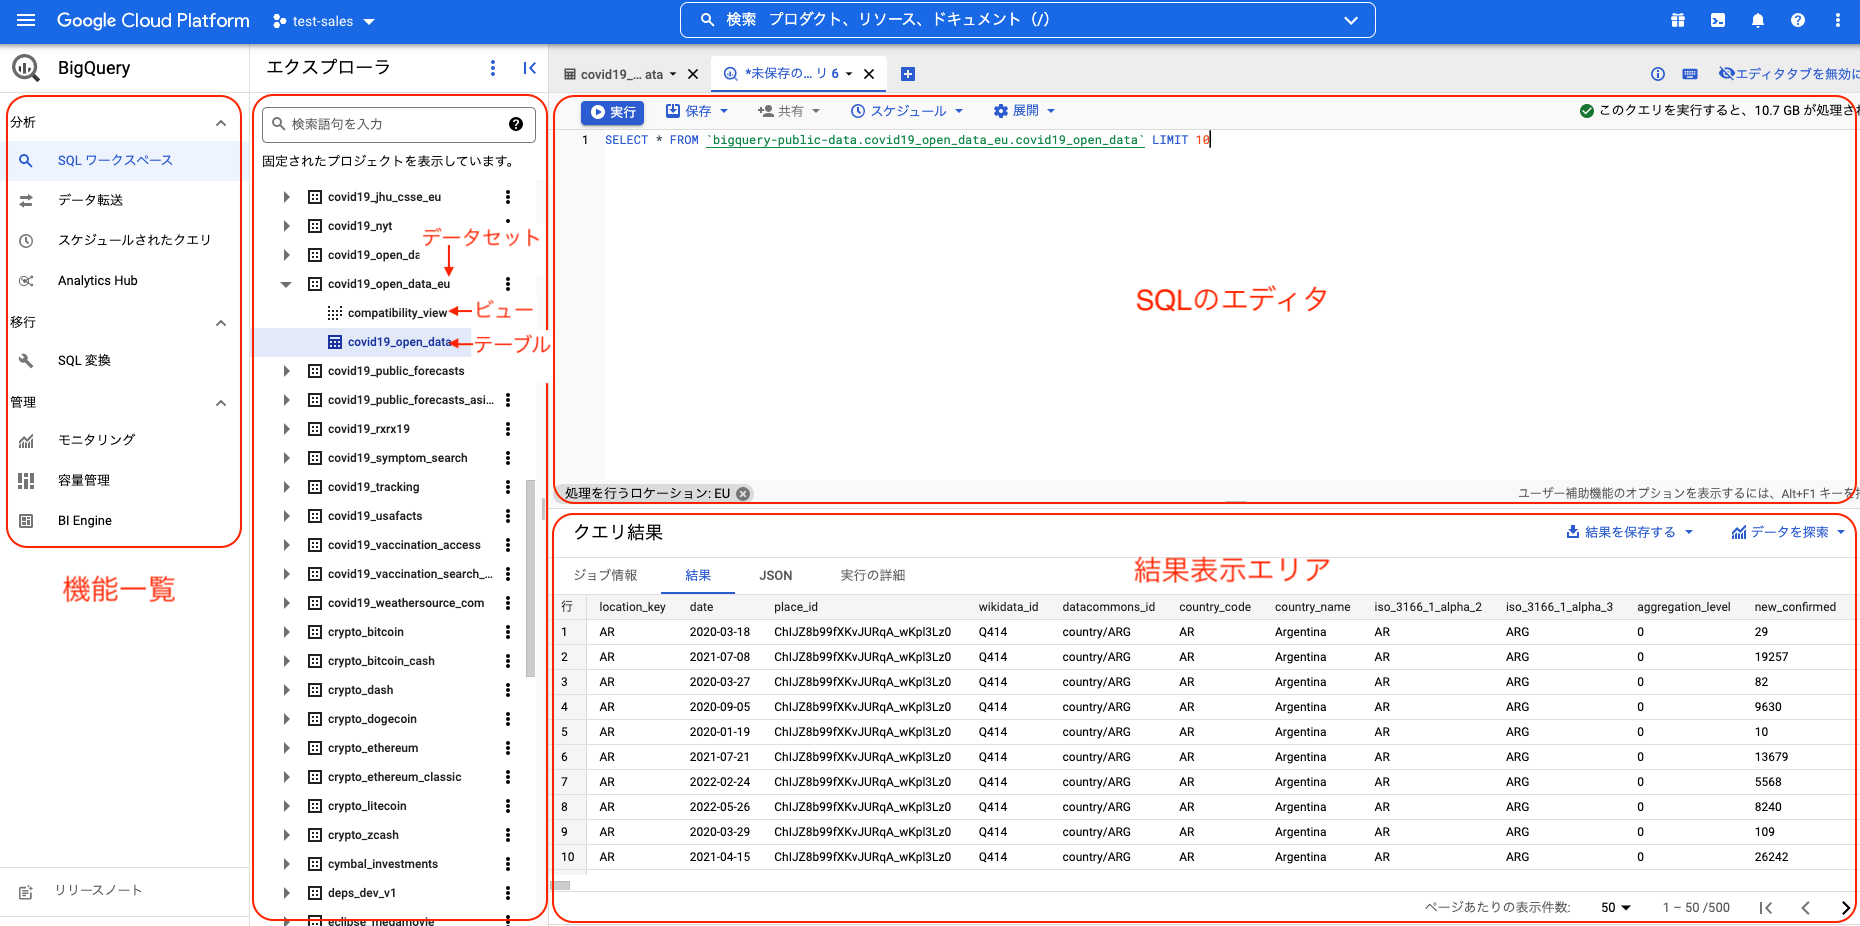
Task: Click the top product search bar
Action: [x=1027, y=20]
